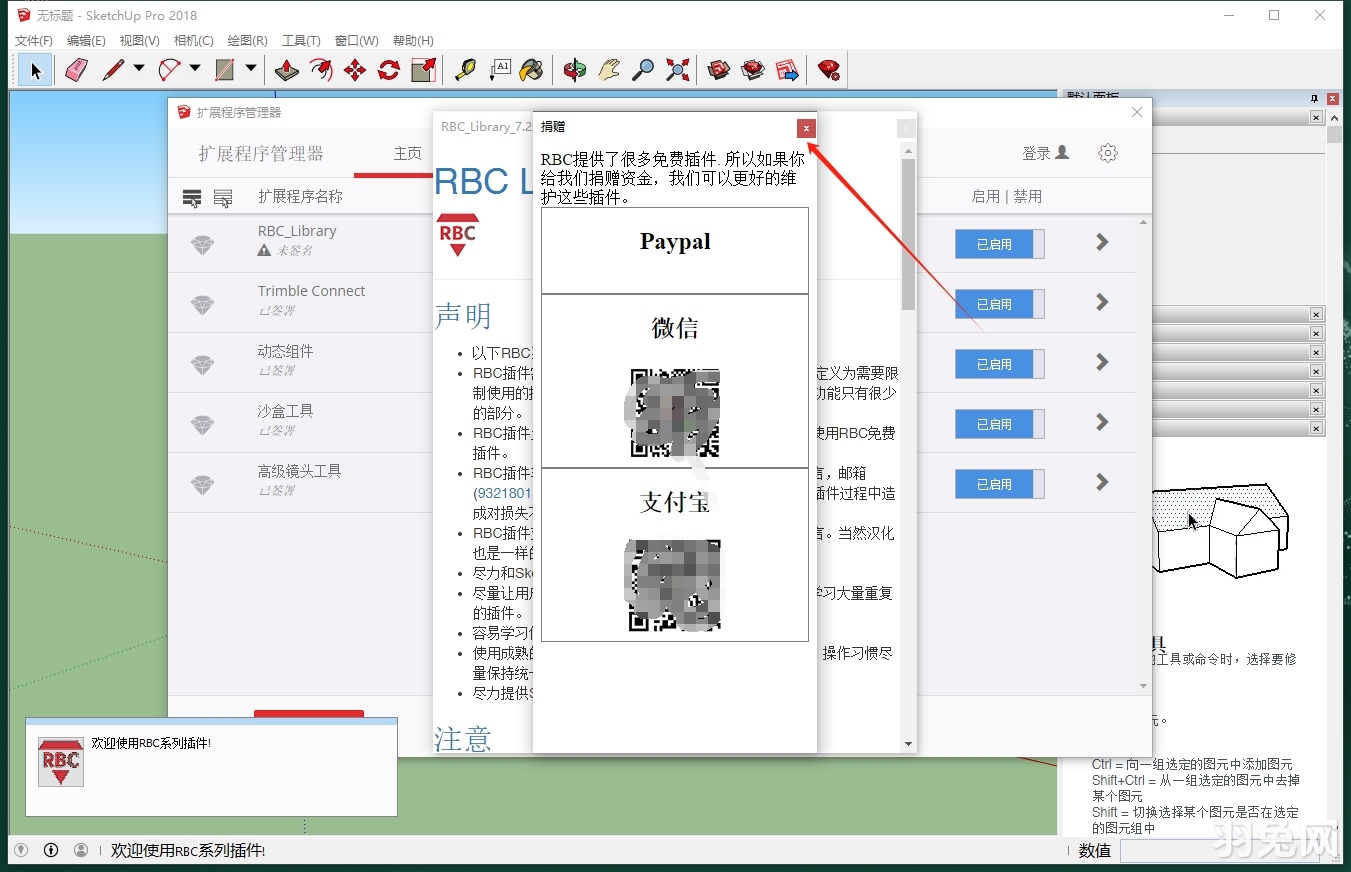Open Extension Manager settings gear
The image size is (1351, 872).
click(x=1107, y=152)
